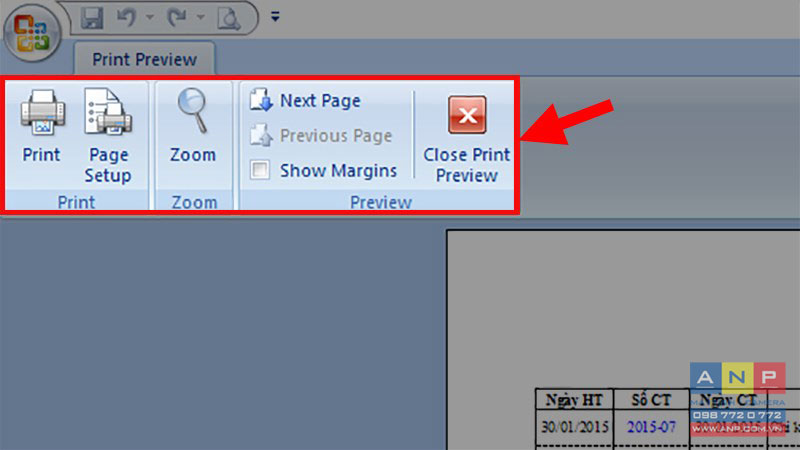Viewport: 800px width, 450px height.
Task: Enable the Show Margins checkbox
Action: click(260, 169)
